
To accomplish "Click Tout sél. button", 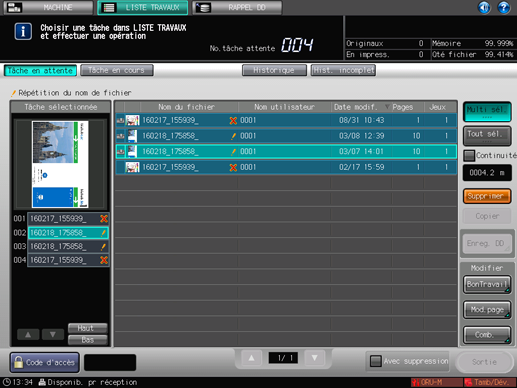I will coord(487,136).
